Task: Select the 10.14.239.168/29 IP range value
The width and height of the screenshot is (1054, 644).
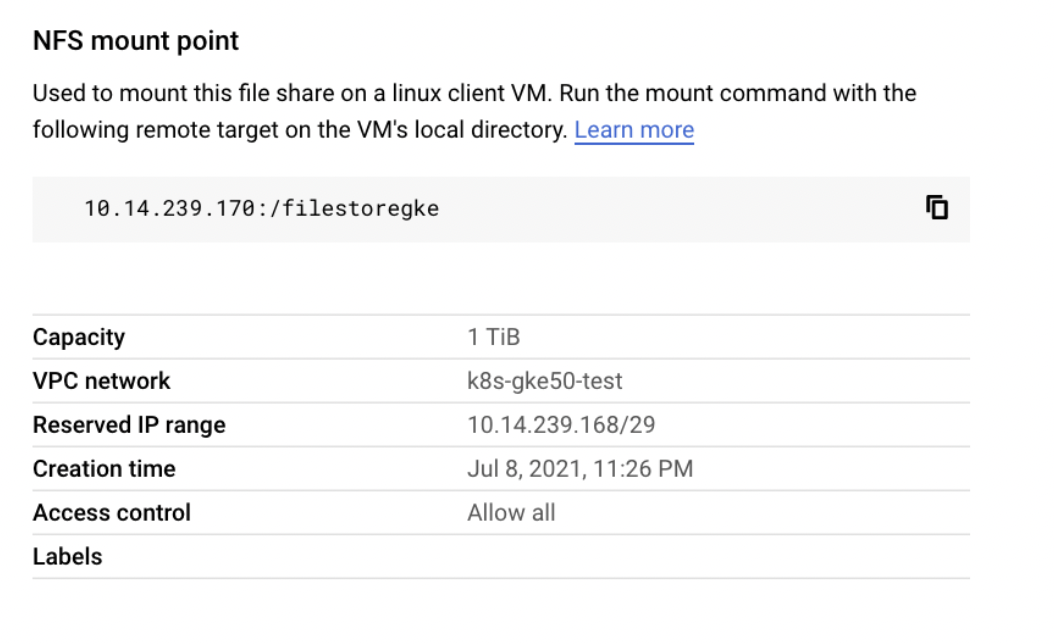Action: point(561,425)
